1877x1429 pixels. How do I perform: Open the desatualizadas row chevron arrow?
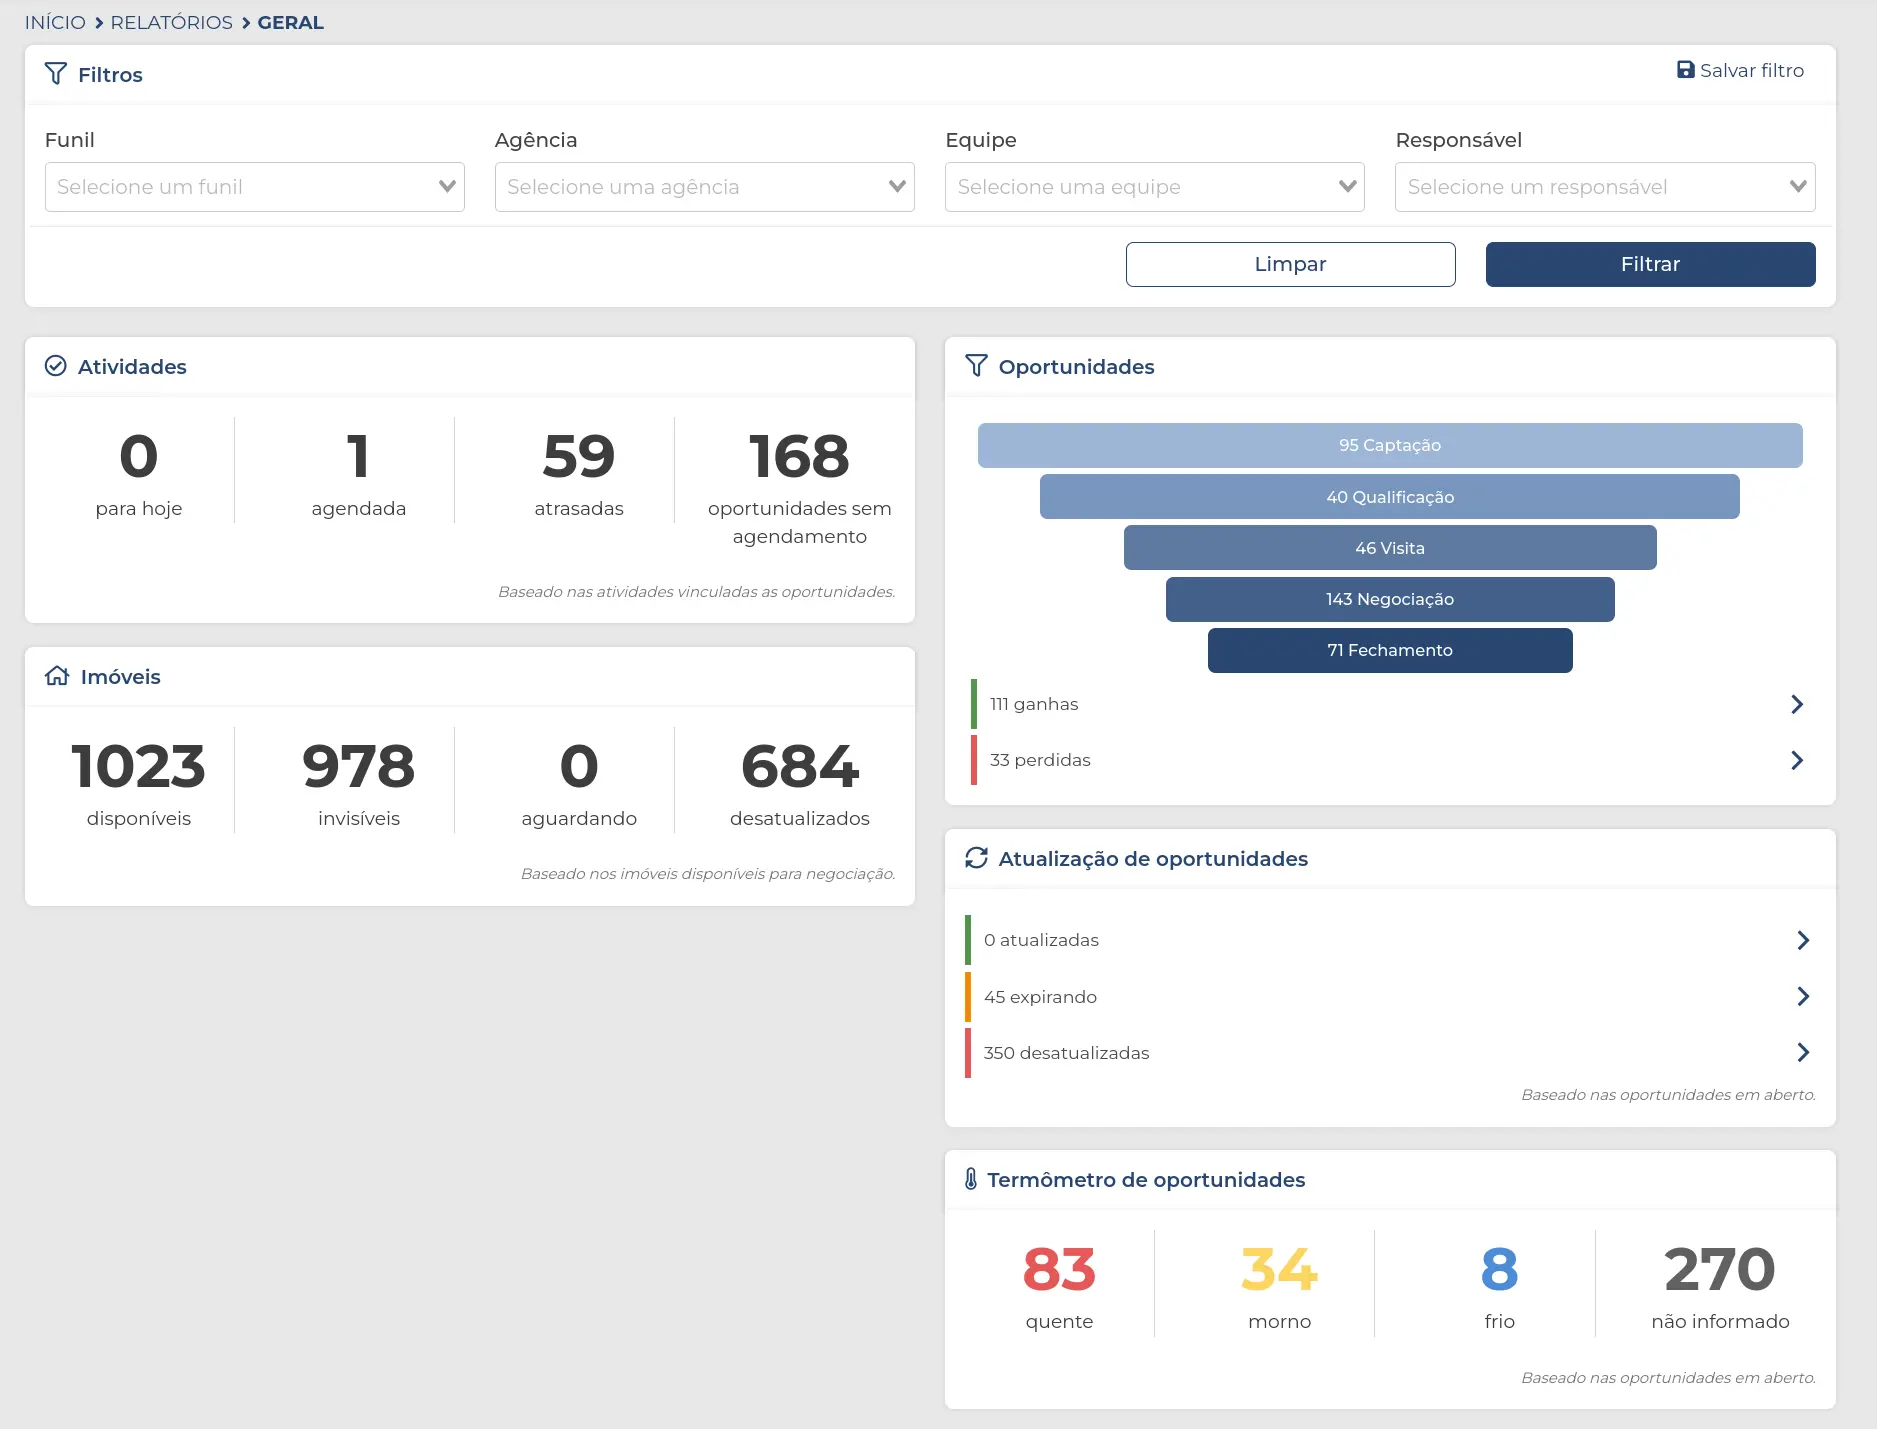[x=1803, y=1052]
